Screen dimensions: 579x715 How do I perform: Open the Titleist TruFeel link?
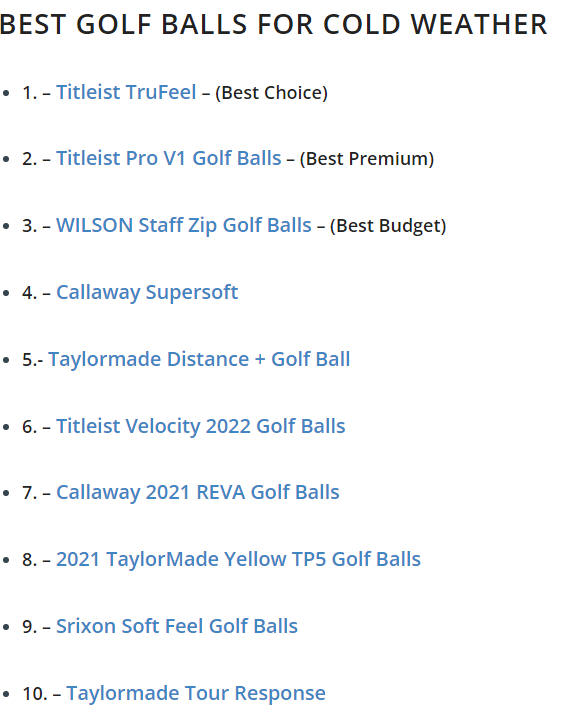[126, 92]
